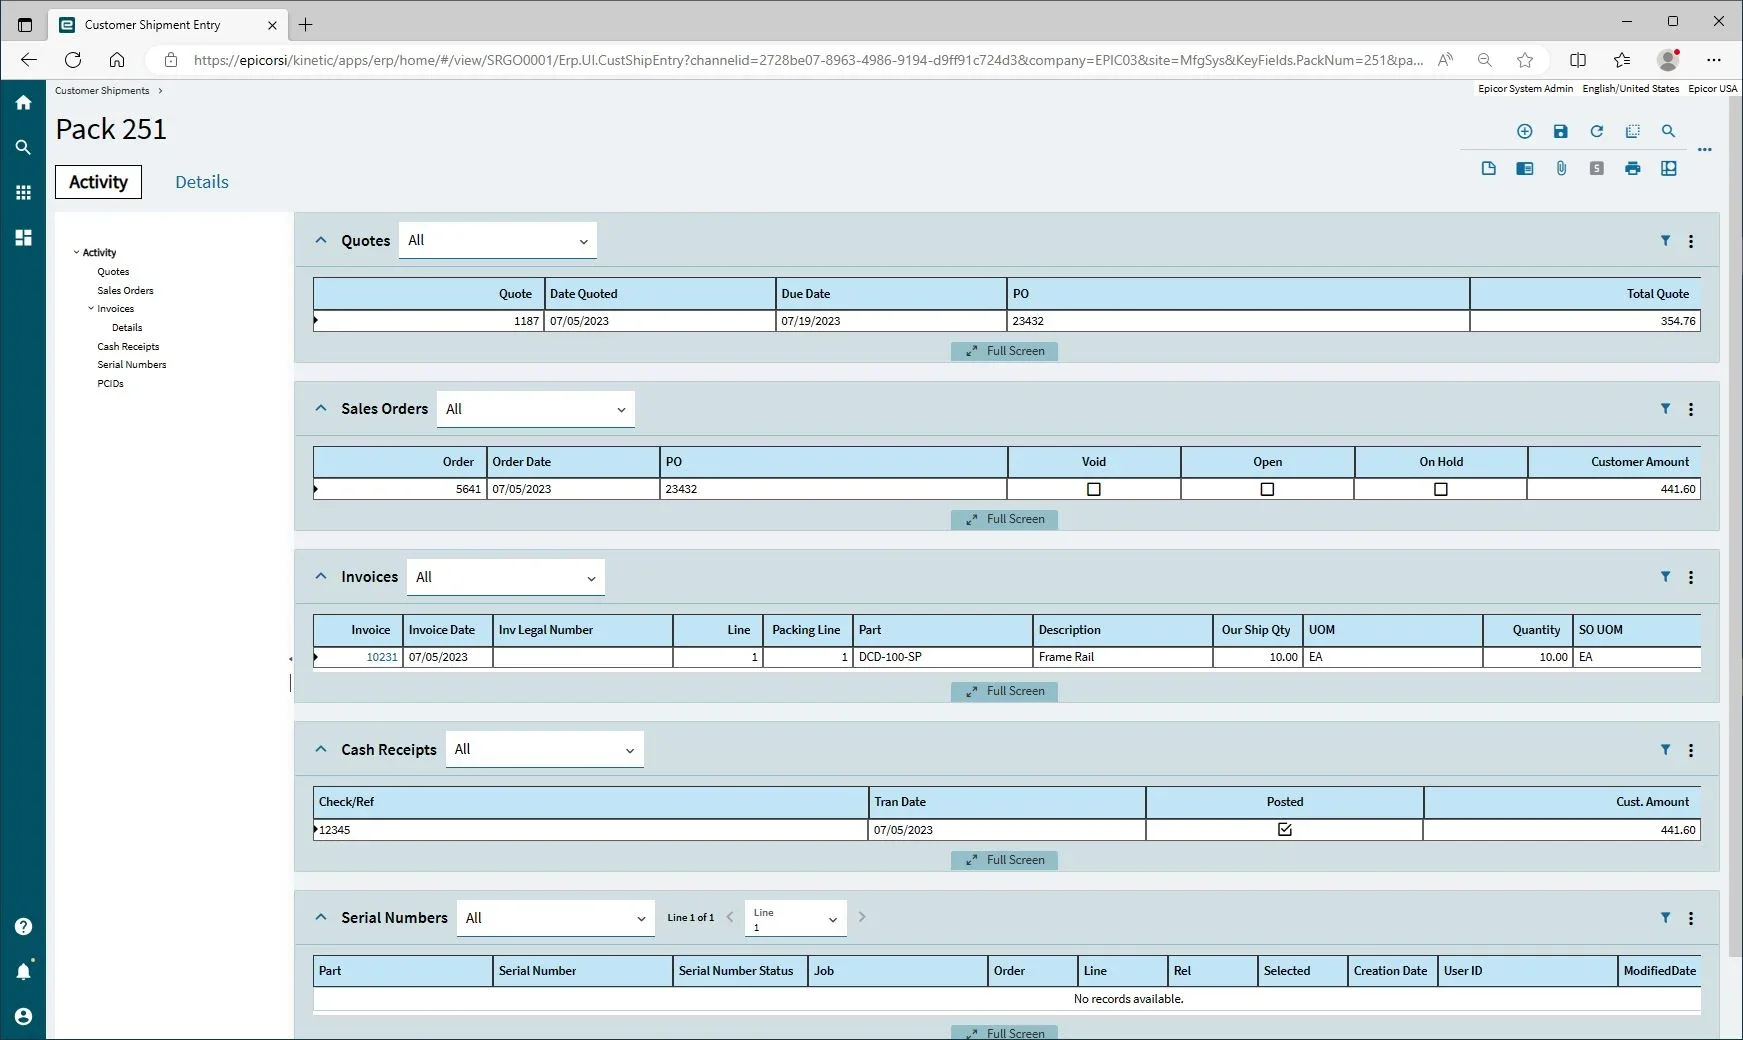
Task: Open the attachments paperclip icon
Action: tap(1560, 169)
